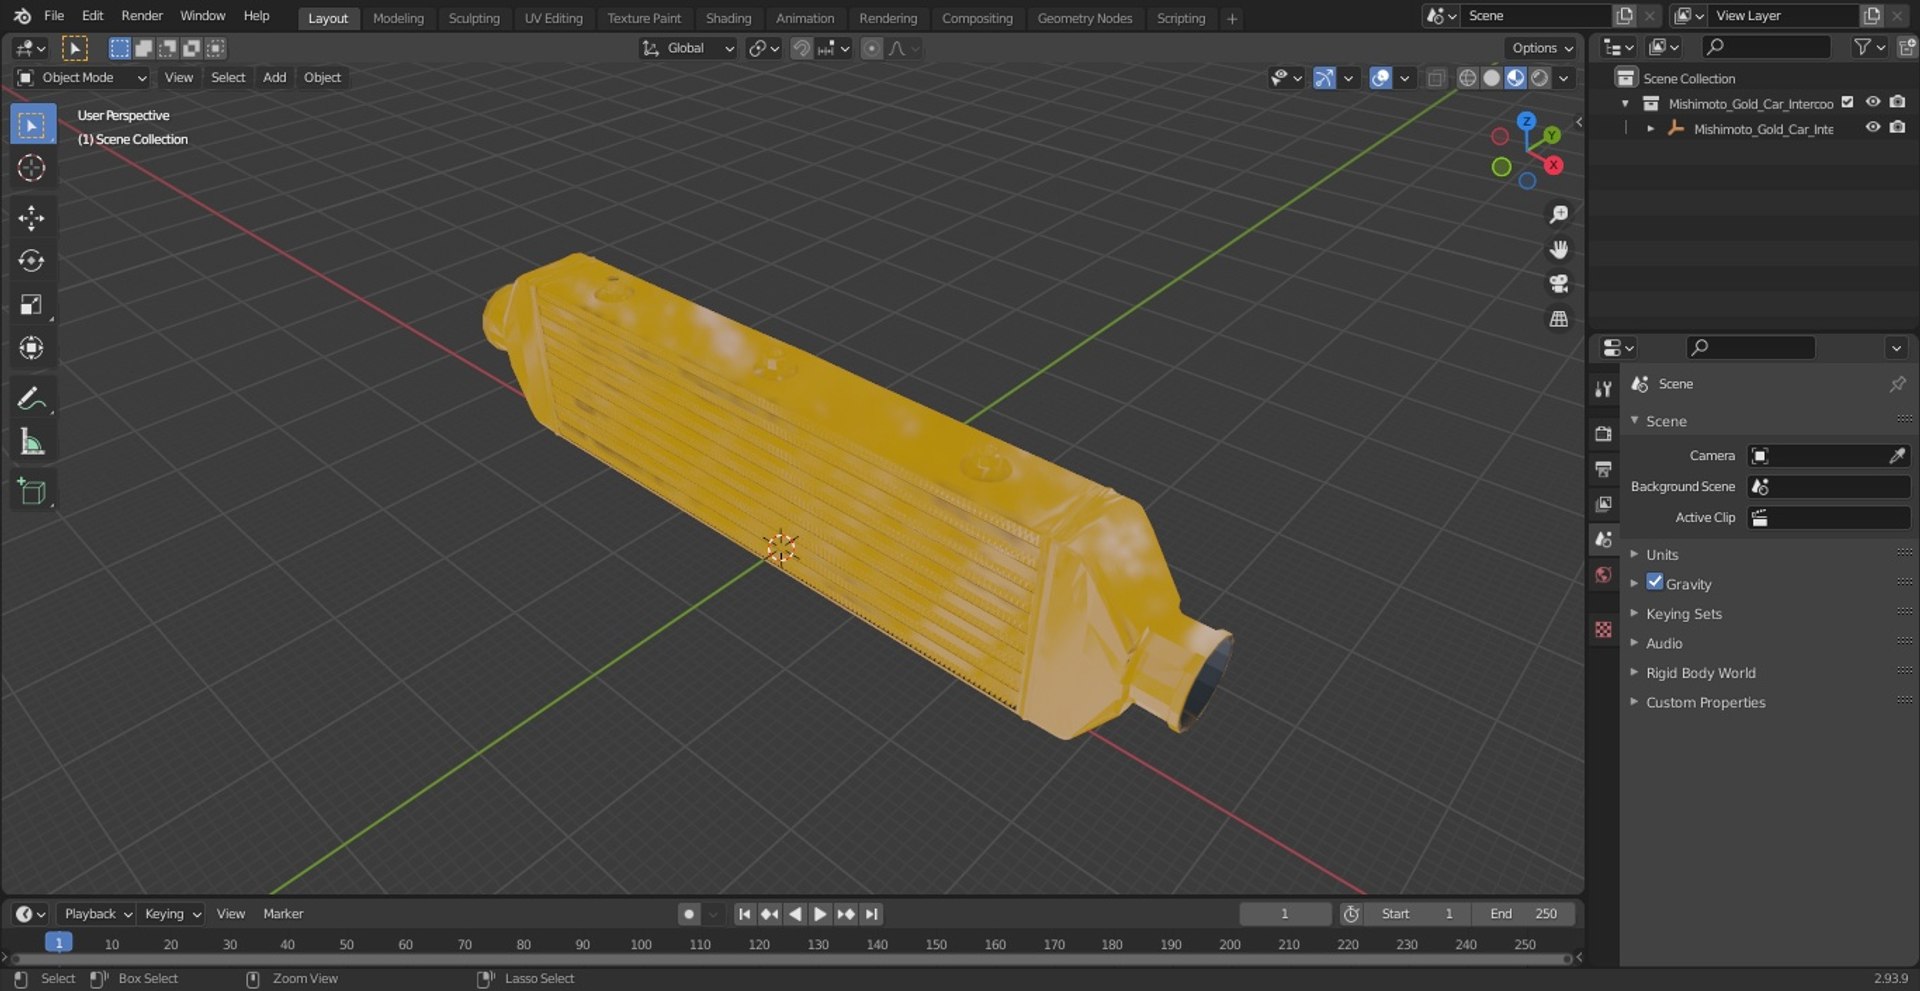Pin the Scene properties panel
Image resolution: width=1920 pixels, height=991 pixels.
point(1897,384)
